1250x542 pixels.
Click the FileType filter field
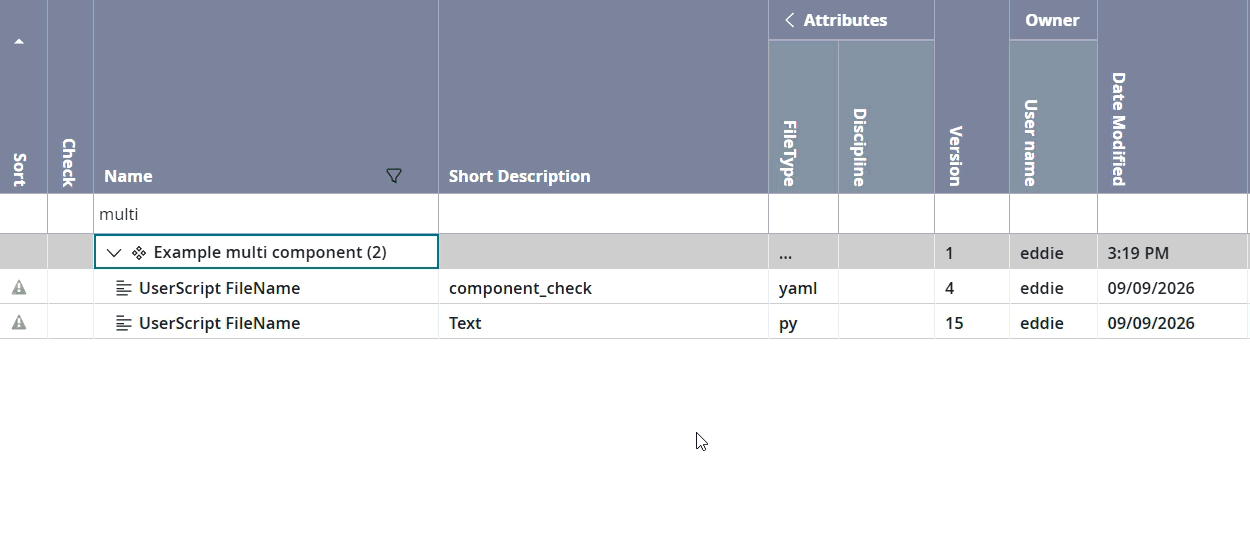[x=803, y=214]
